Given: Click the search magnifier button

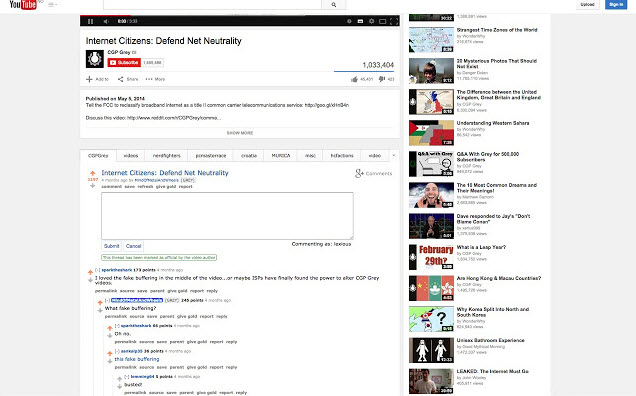Looking at the screenshot, I should 333,4.
